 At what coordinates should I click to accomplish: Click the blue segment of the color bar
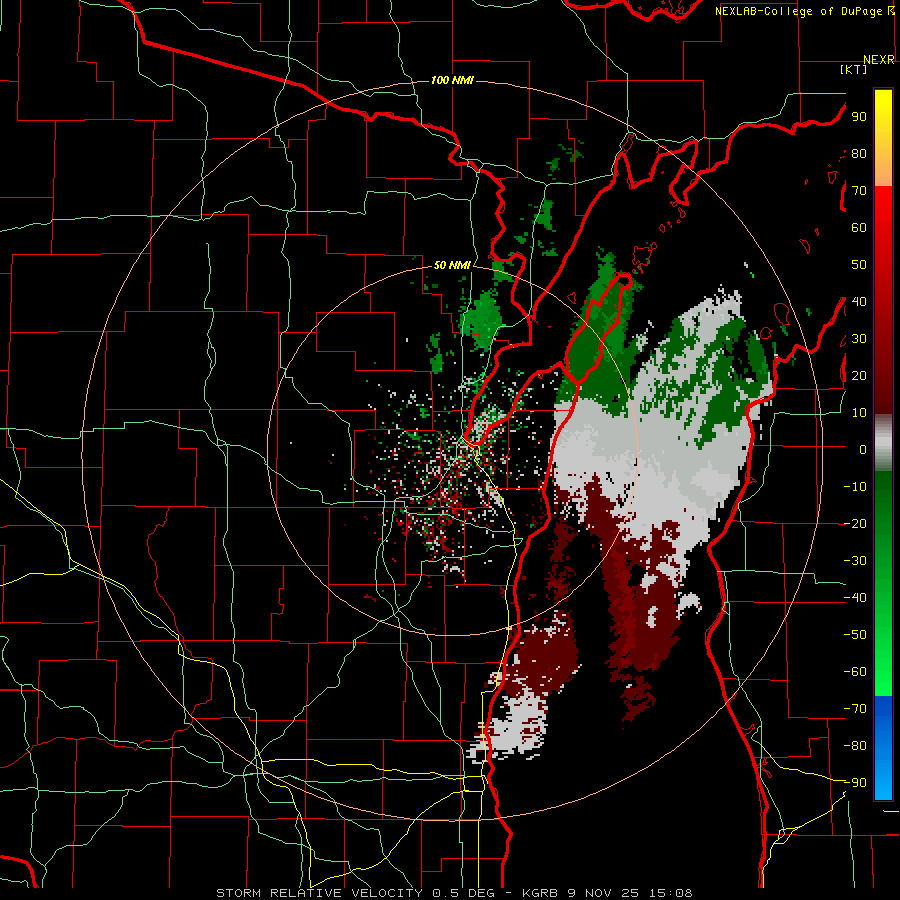coord(883,748)
